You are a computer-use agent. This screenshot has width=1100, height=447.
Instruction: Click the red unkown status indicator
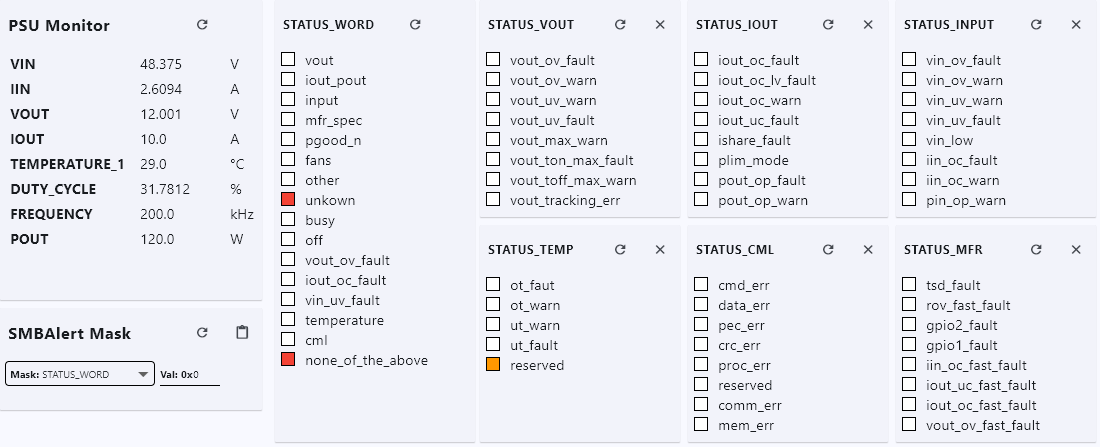tap(288, 200)
